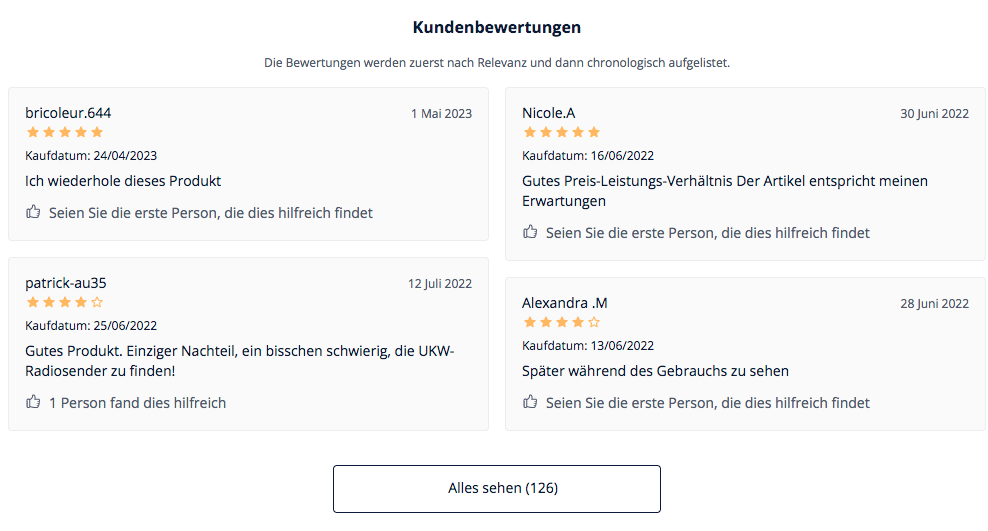988x531 pixels.
Task: Click the review date 1 Mai 2023
Action: [x=441, y=114]
